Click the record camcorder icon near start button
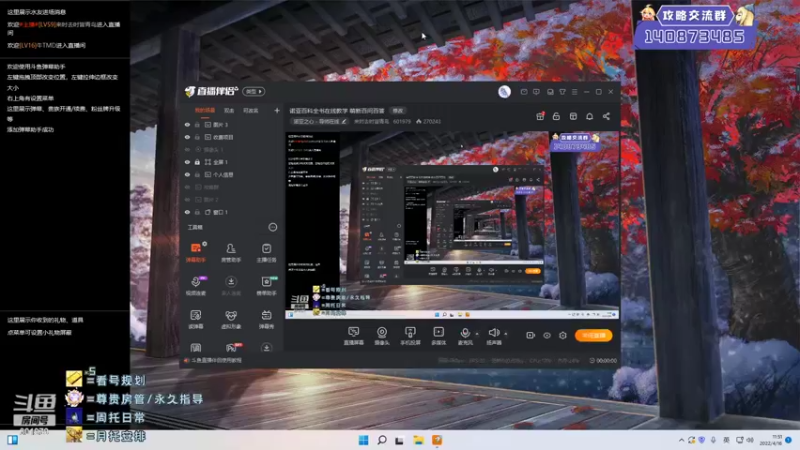The image size is (800, 450). point(530,335)
